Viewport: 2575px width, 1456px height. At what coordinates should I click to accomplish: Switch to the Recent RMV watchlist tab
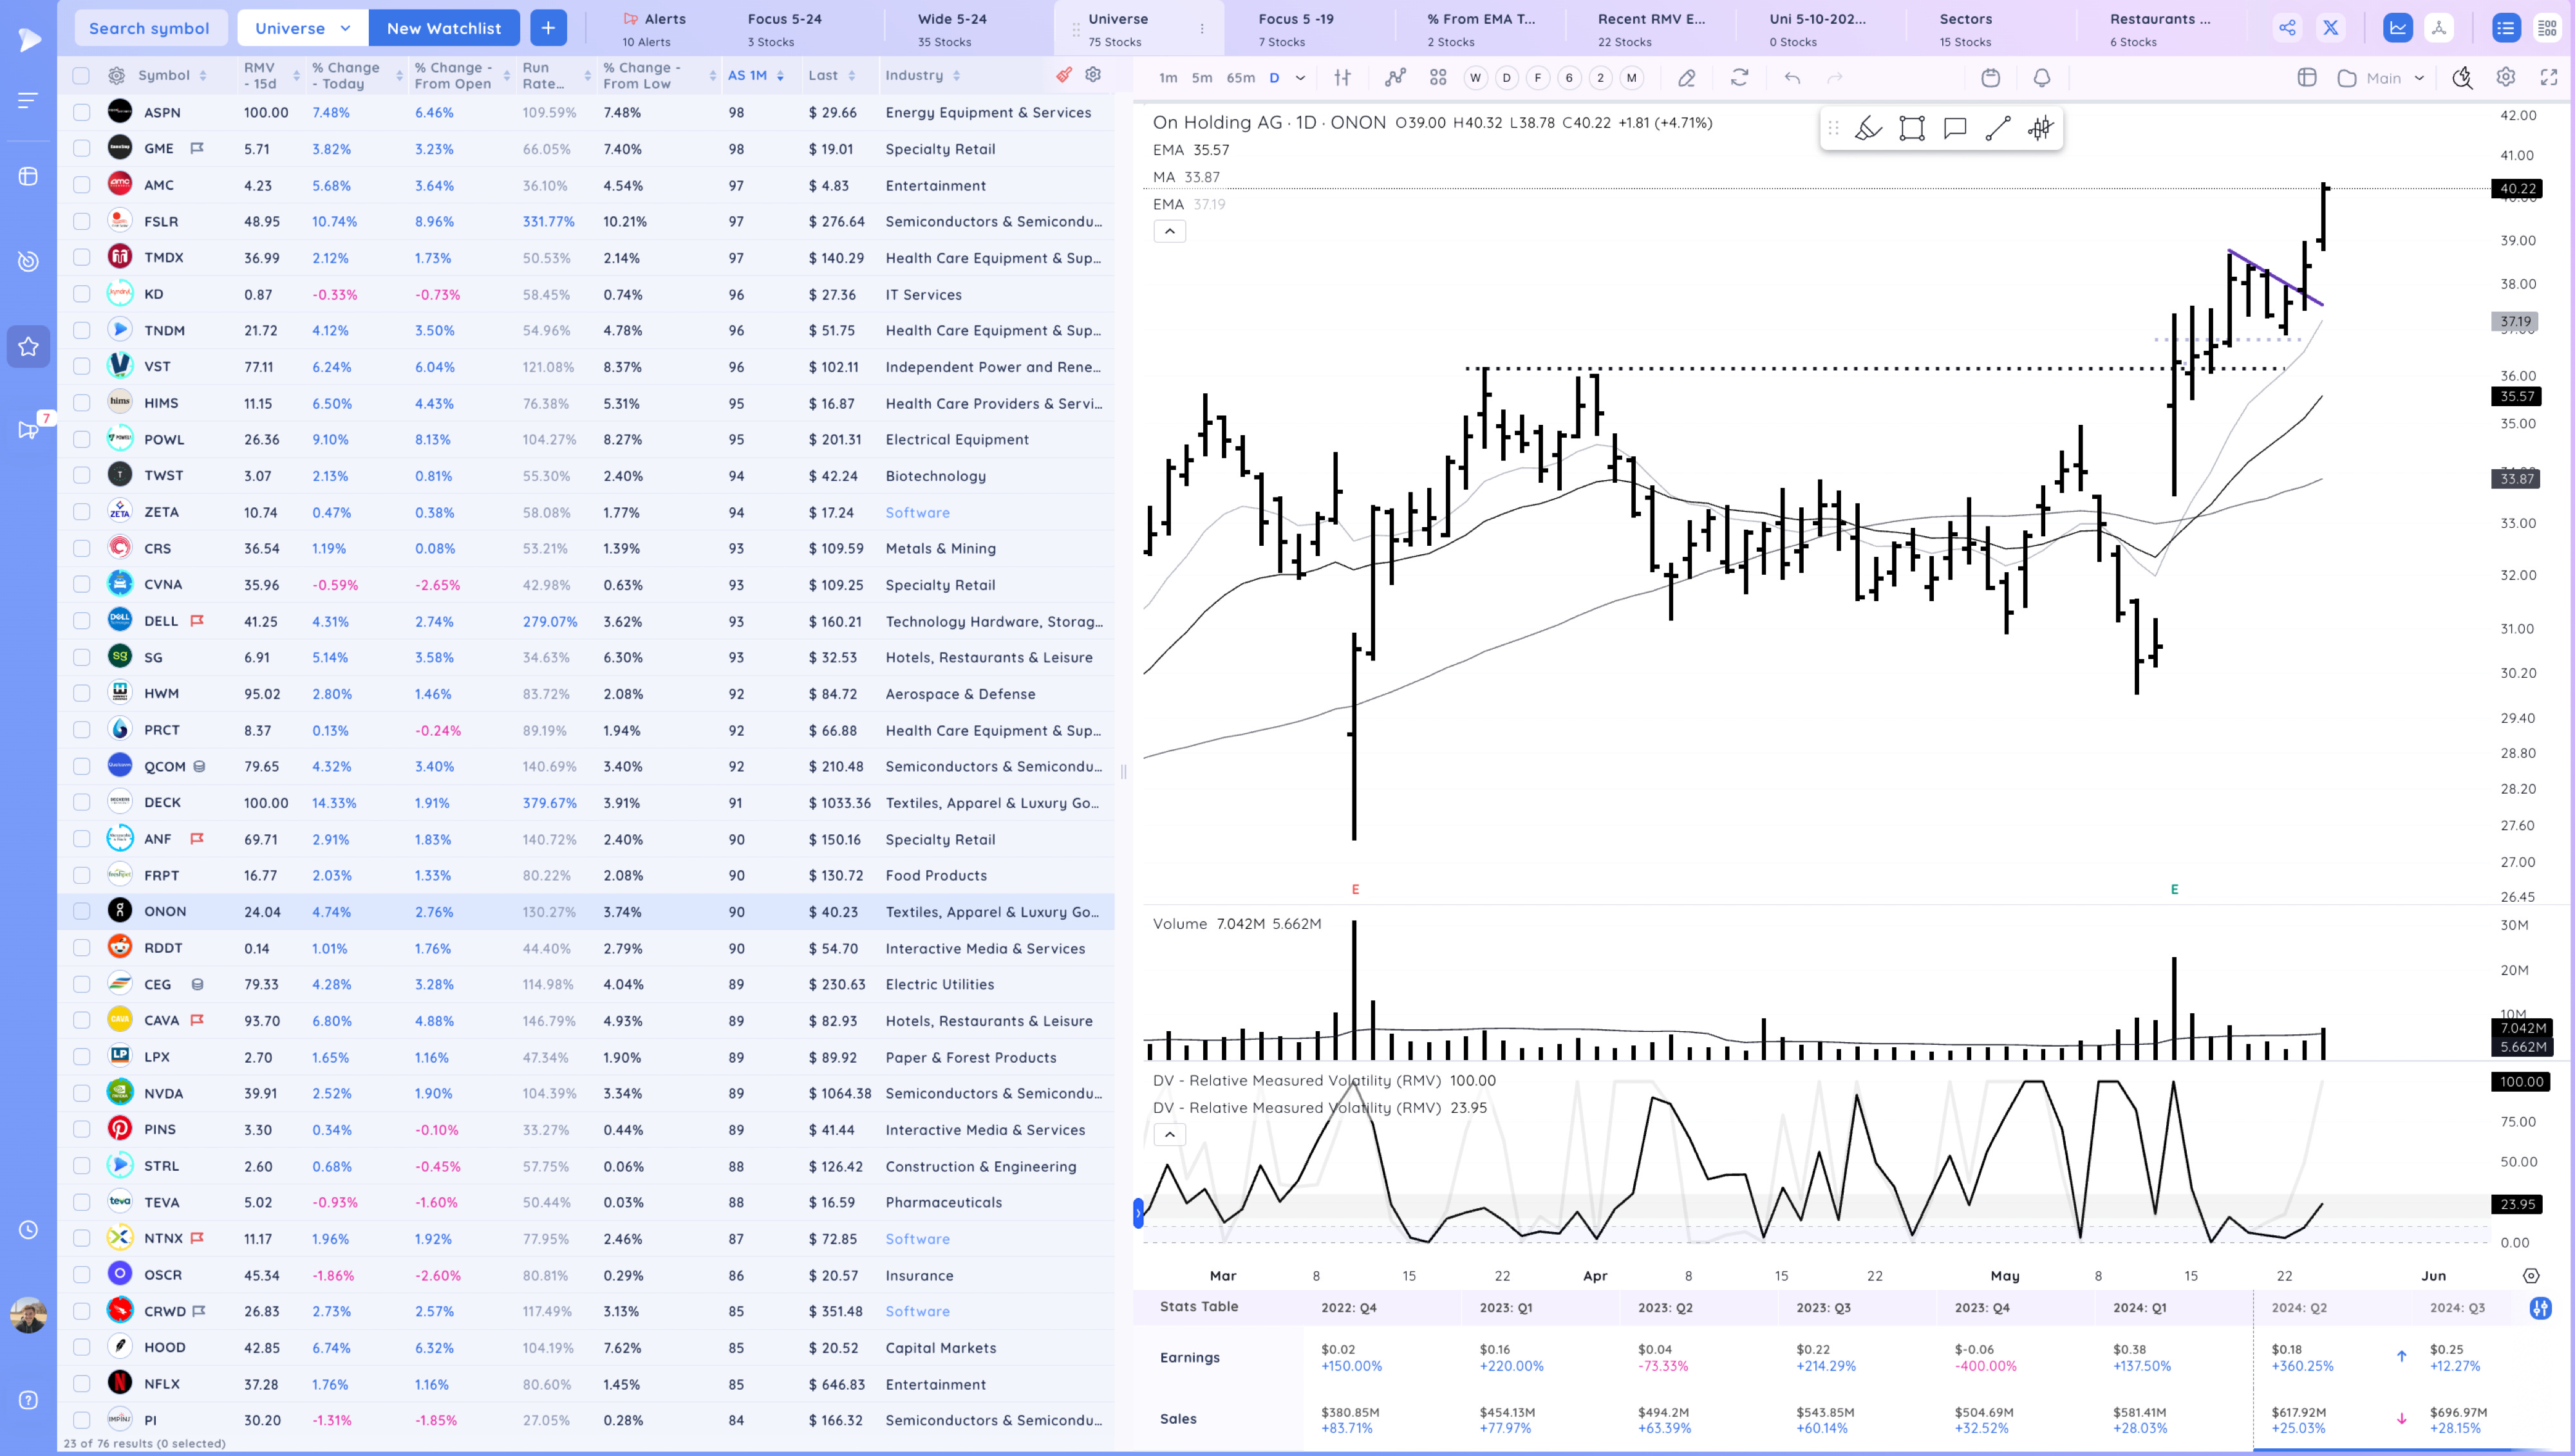pos(1651,28)
